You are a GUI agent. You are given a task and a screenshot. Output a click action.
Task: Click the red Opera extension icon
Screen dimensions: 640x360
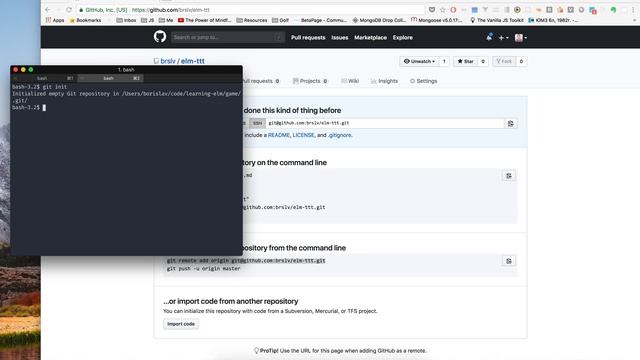(453, 9)
